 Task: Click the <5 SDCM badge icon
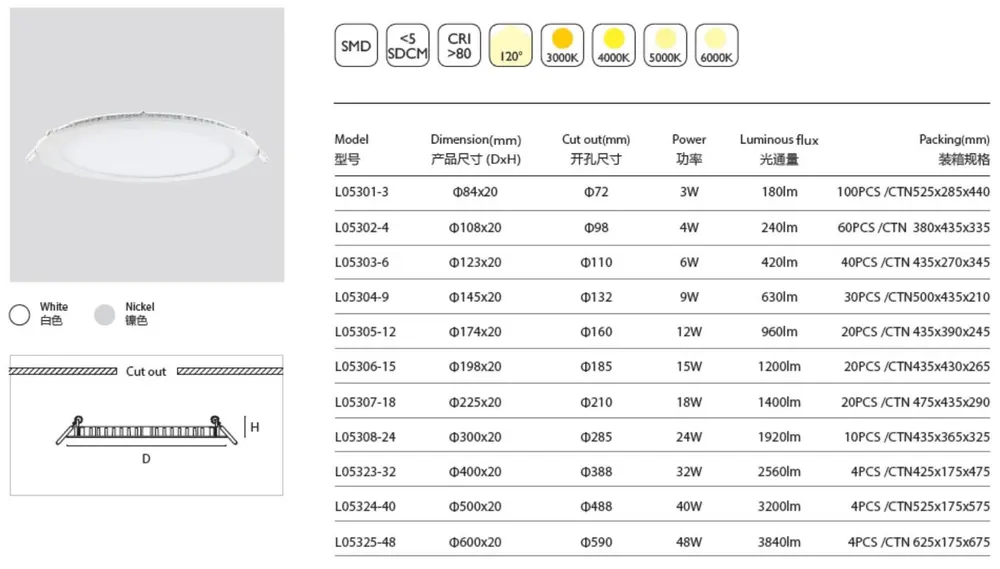tap(408, 45)
